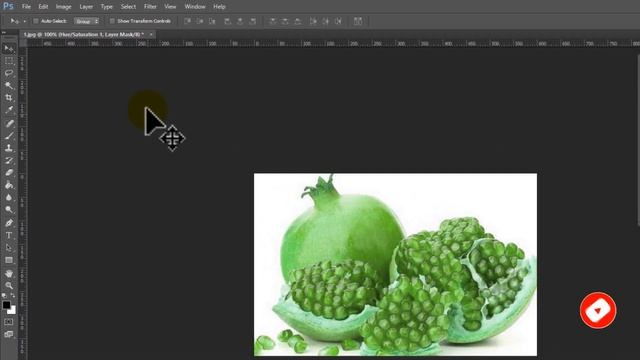This screenshot has height=360, width=640.
Task: Swap foreground and background colors
Action: pos(13,296)
